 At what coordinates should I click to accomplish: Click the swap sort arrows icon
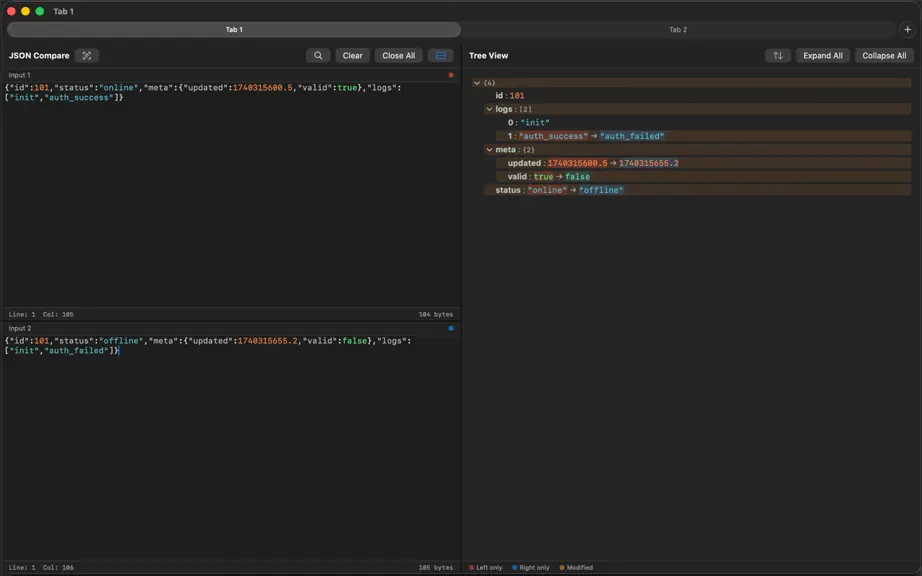pyautogui.click(x=777, y=55)
